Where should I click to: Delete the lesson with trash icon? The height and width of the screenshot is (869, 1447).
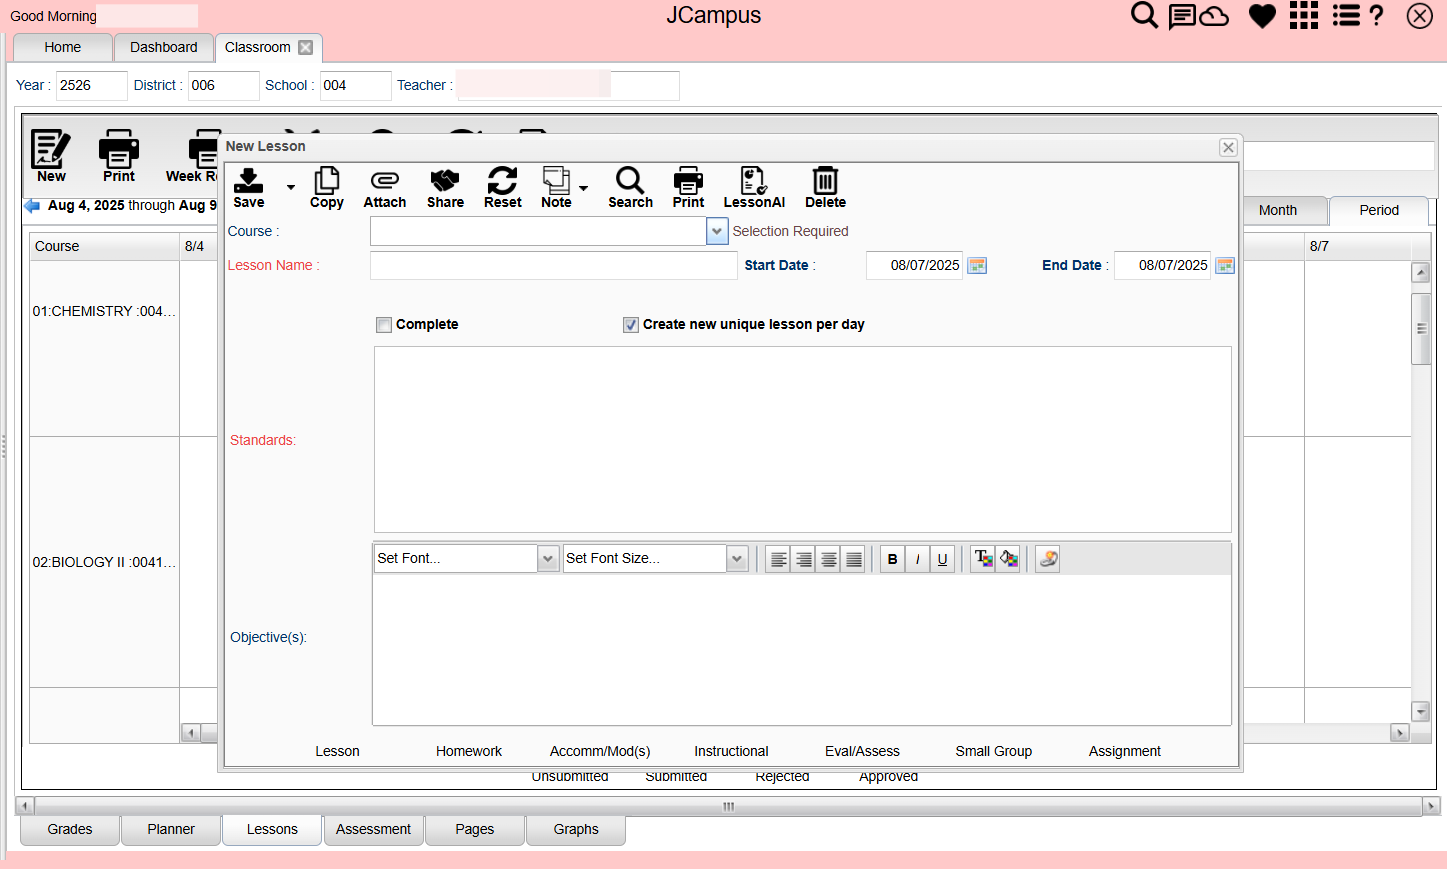pyautogui.click(x=825, y=187)
